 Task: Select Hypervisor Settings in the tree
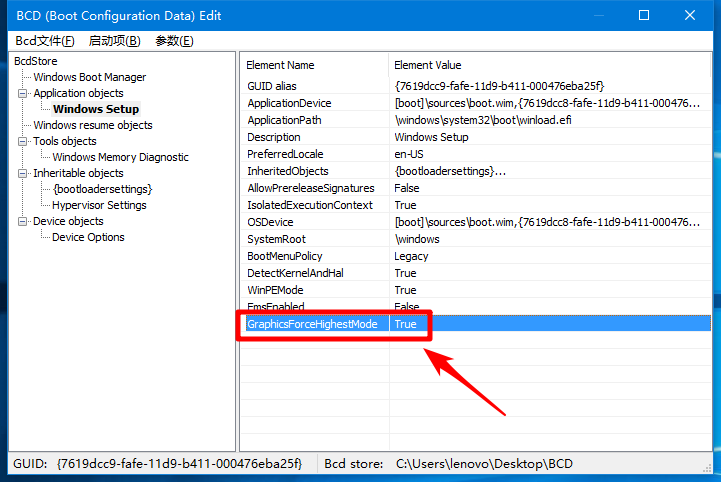[x=99, y=205]
